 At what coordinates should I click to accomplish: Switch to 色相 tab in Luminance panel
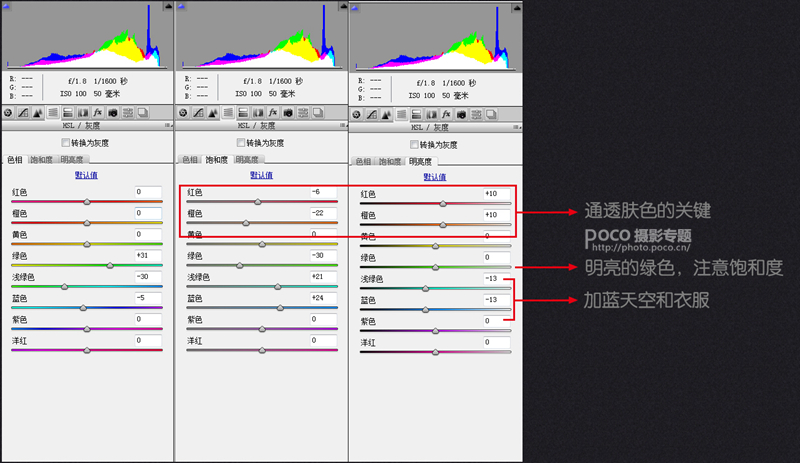click(x=363, y=162)
